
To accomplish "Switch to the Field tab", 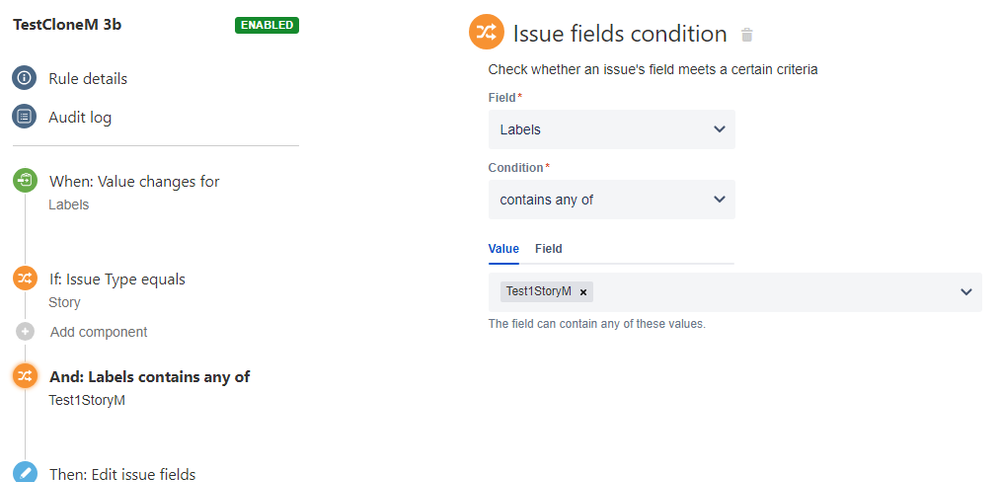I will point(548,249).
